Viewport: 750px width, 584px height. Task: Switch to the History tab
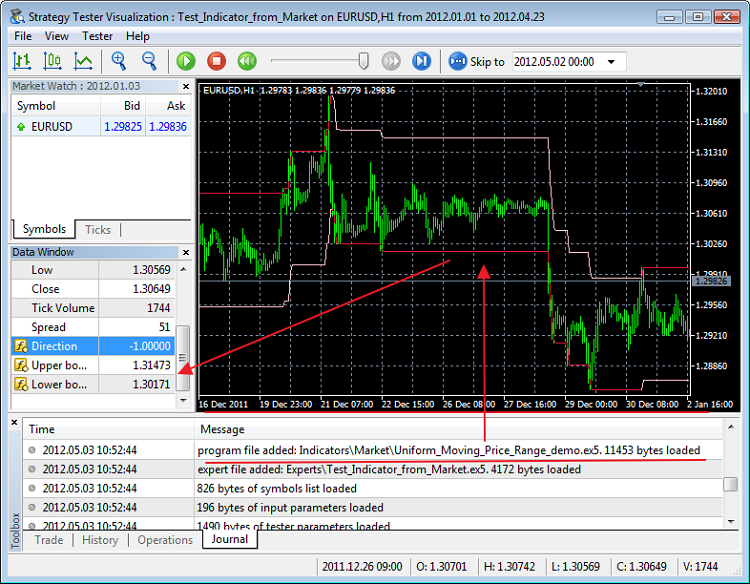coord(100,540)
